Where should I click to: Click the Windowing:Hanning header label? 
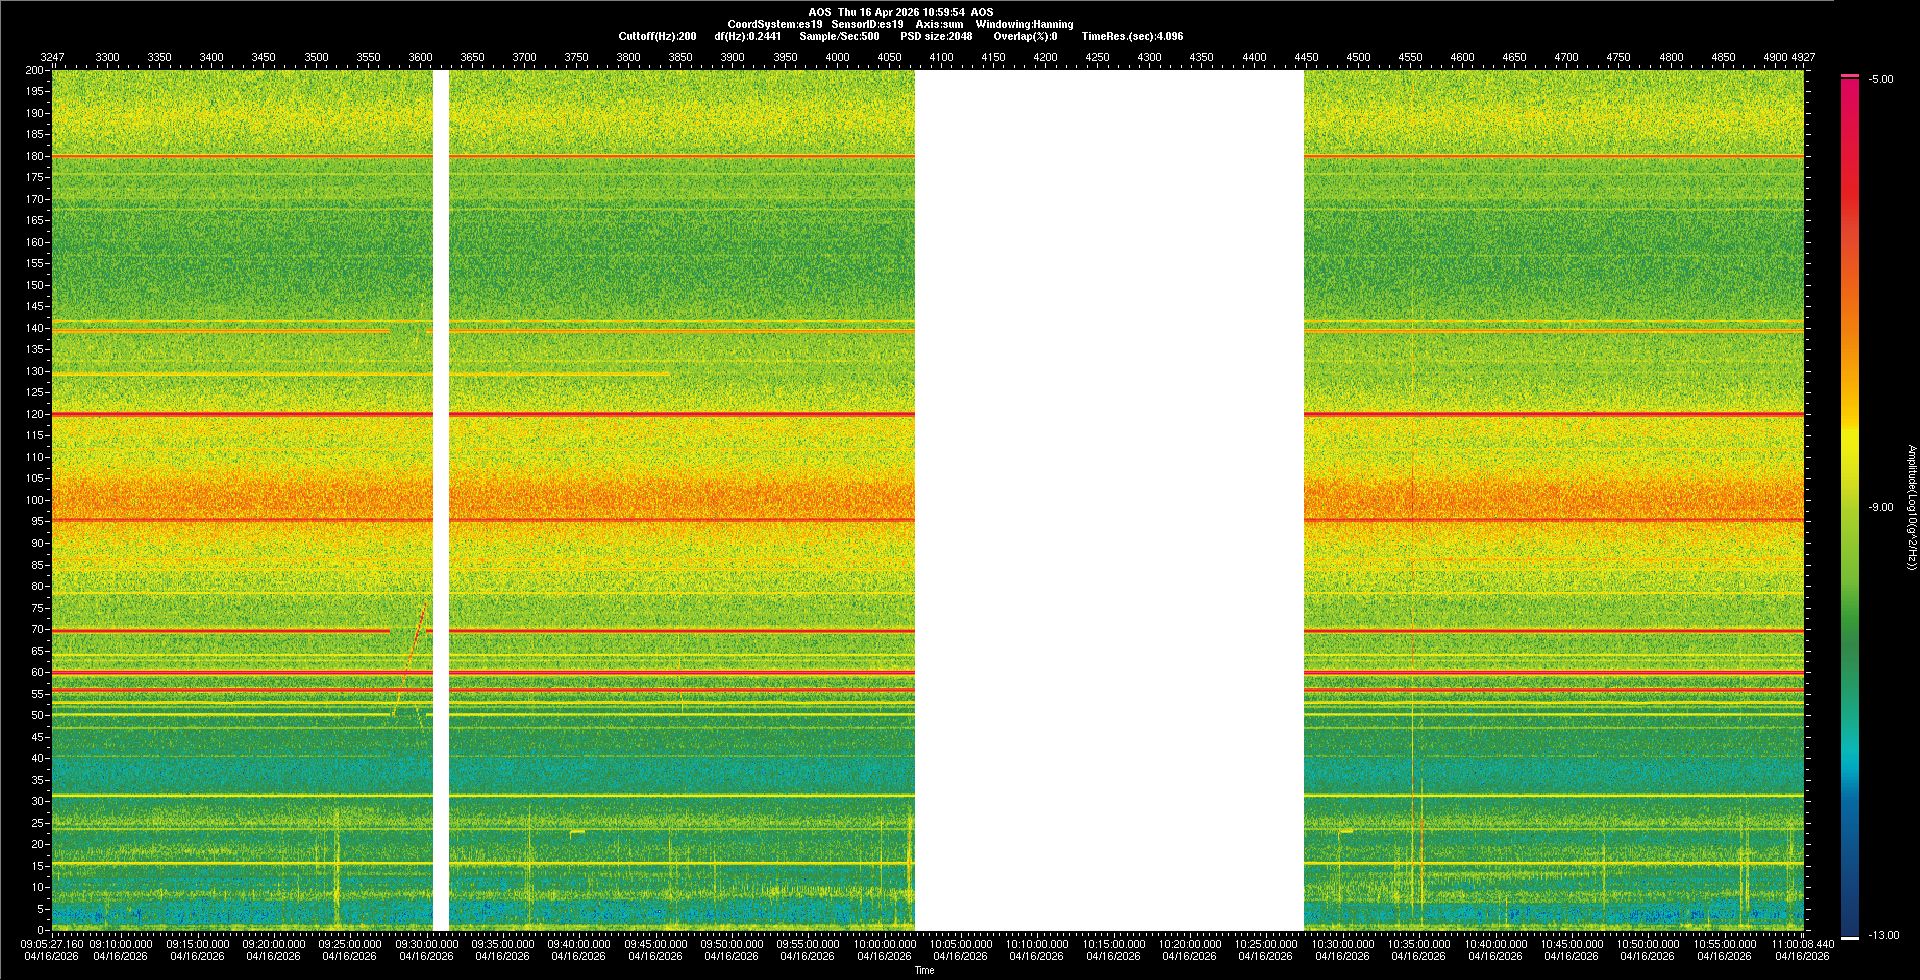(x=1024, y=24)
